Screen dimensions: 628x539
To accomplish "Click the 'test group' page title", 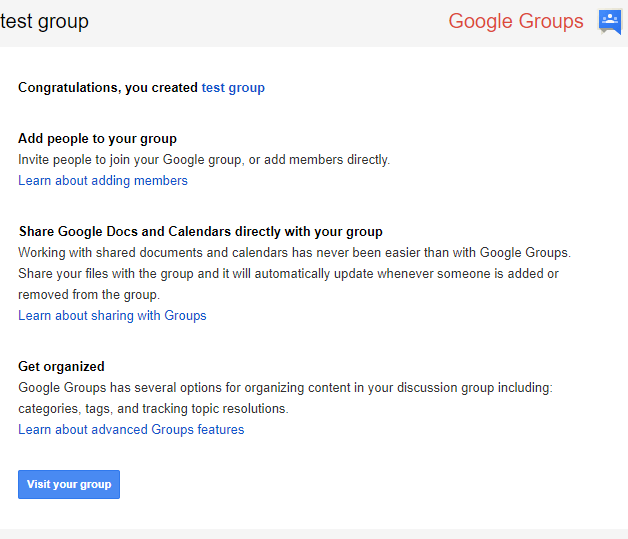I will pyautogui.click(x=44, y=21).
